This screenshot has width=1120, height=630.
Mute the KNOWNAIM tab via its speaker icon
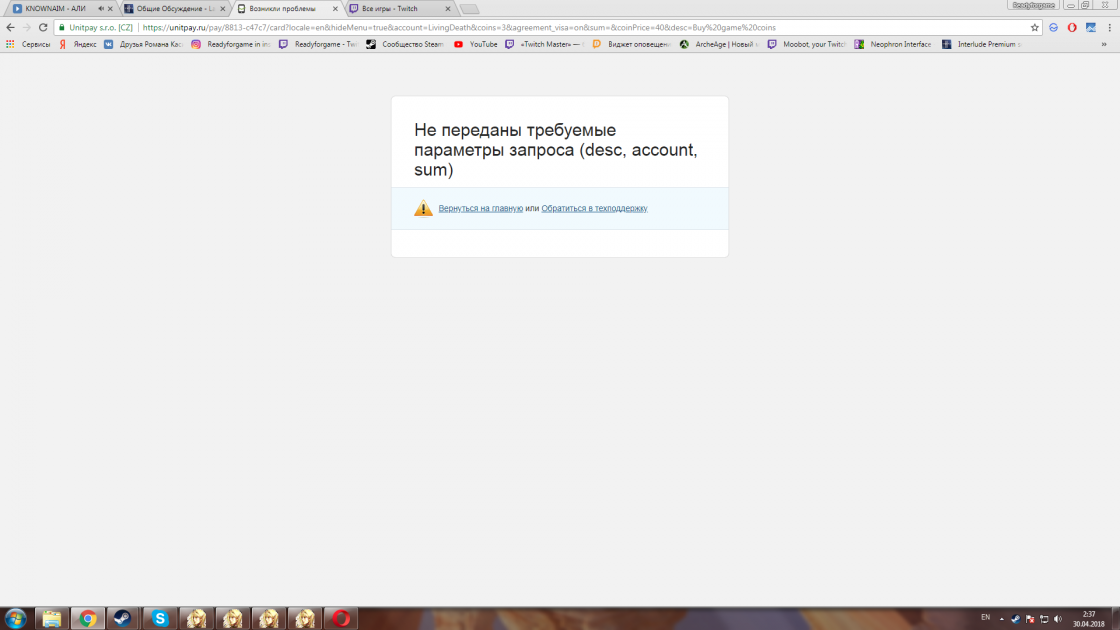click(x=100, y=8)
